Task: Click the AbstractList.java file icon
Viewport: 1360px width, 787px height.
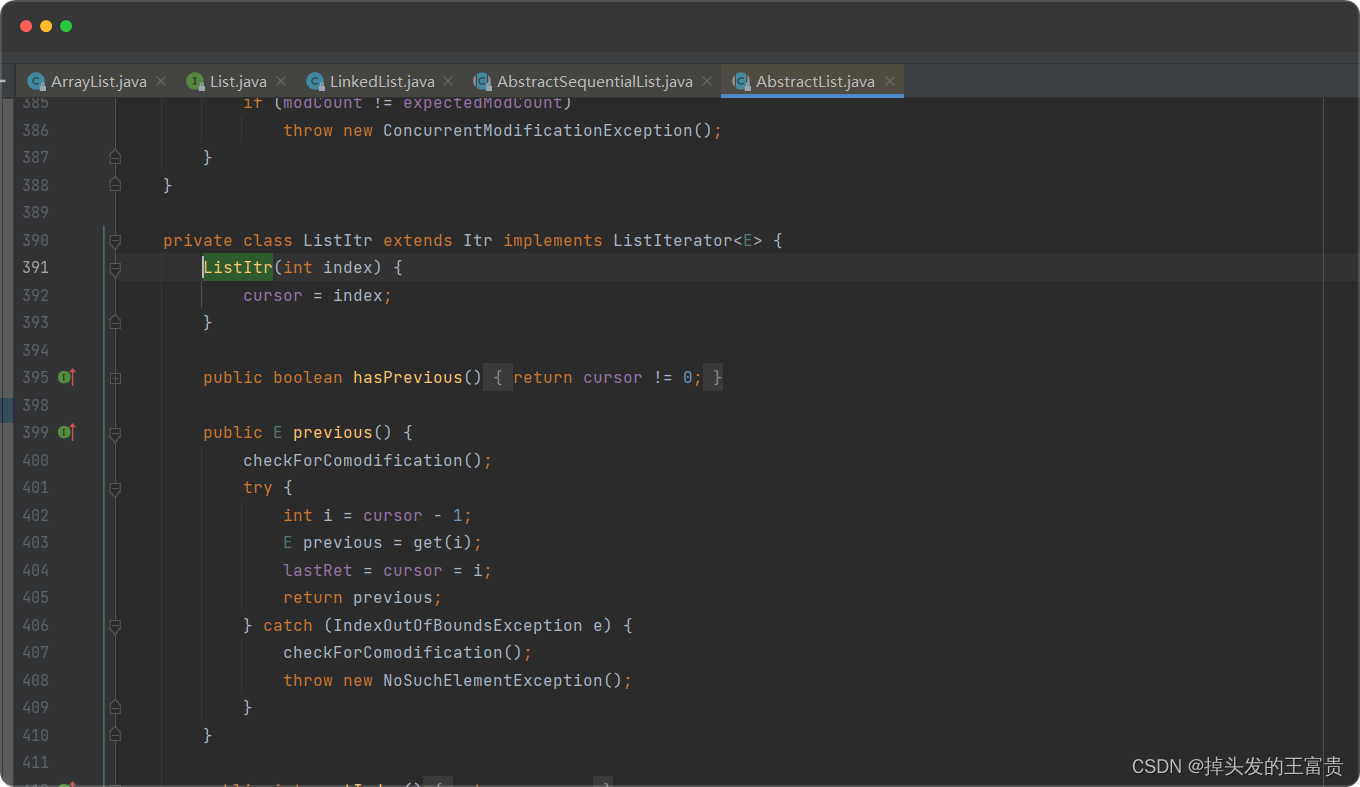Action: coord(742,82)
